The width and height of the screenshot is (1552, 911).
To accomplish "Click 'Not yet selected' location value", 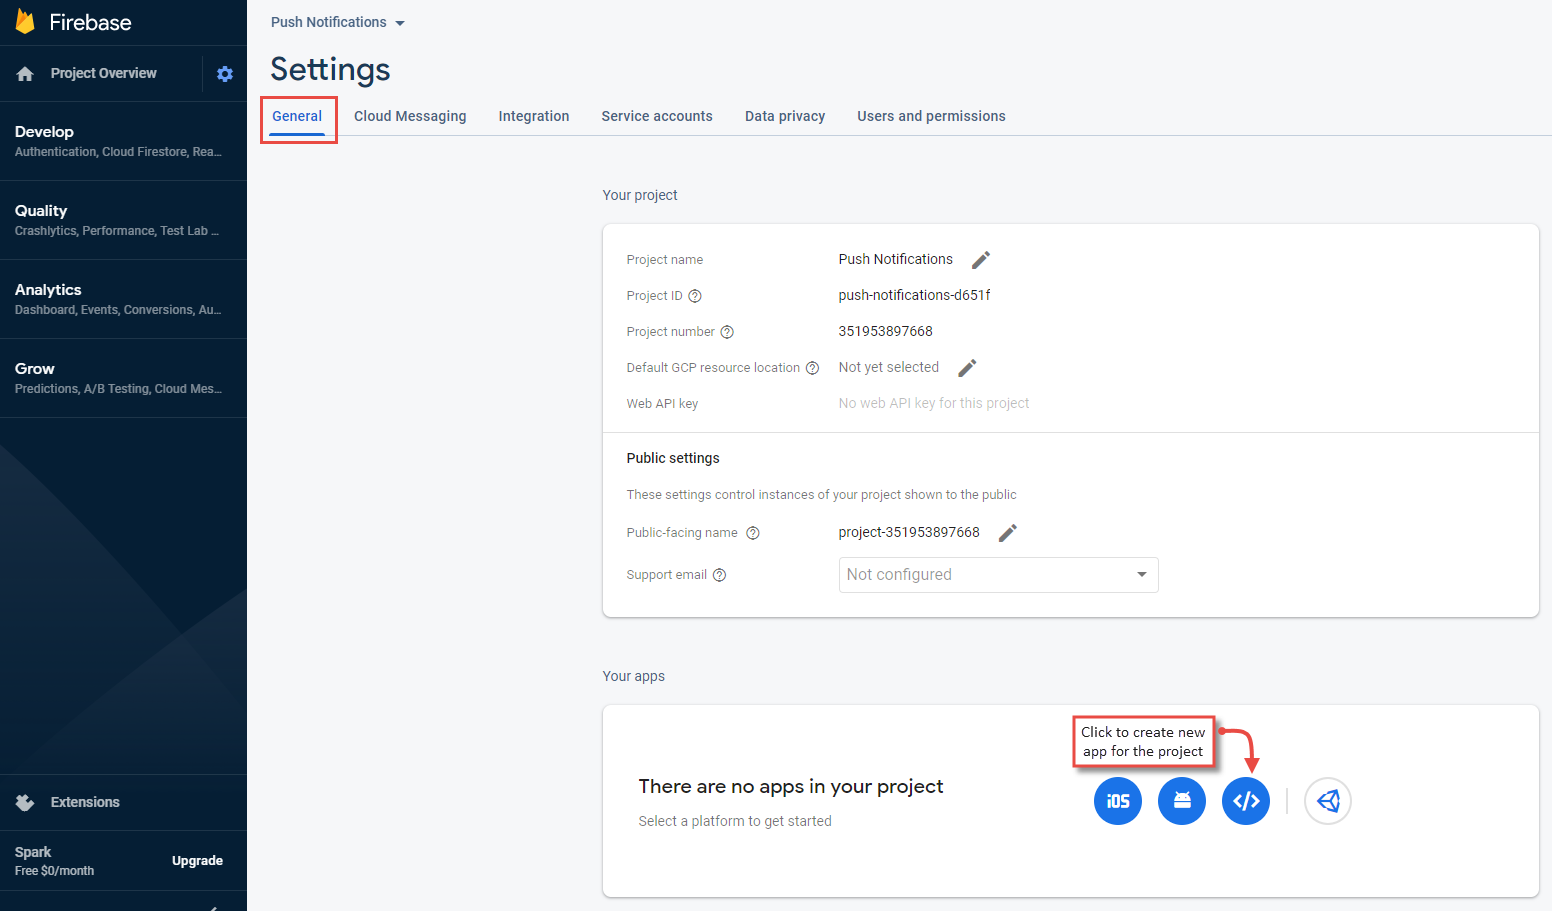I will pyautogui.click(x=889, y=367).
